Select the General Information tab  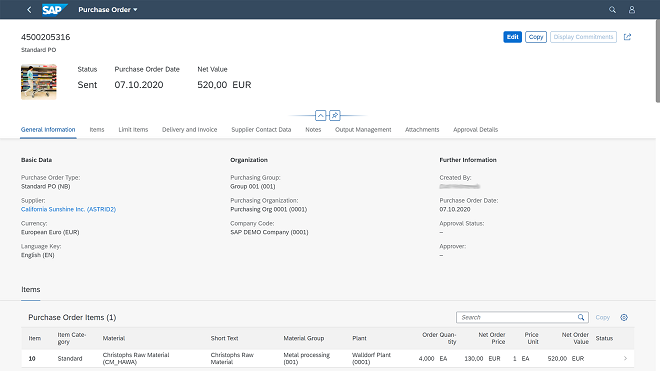pos(48,130)
